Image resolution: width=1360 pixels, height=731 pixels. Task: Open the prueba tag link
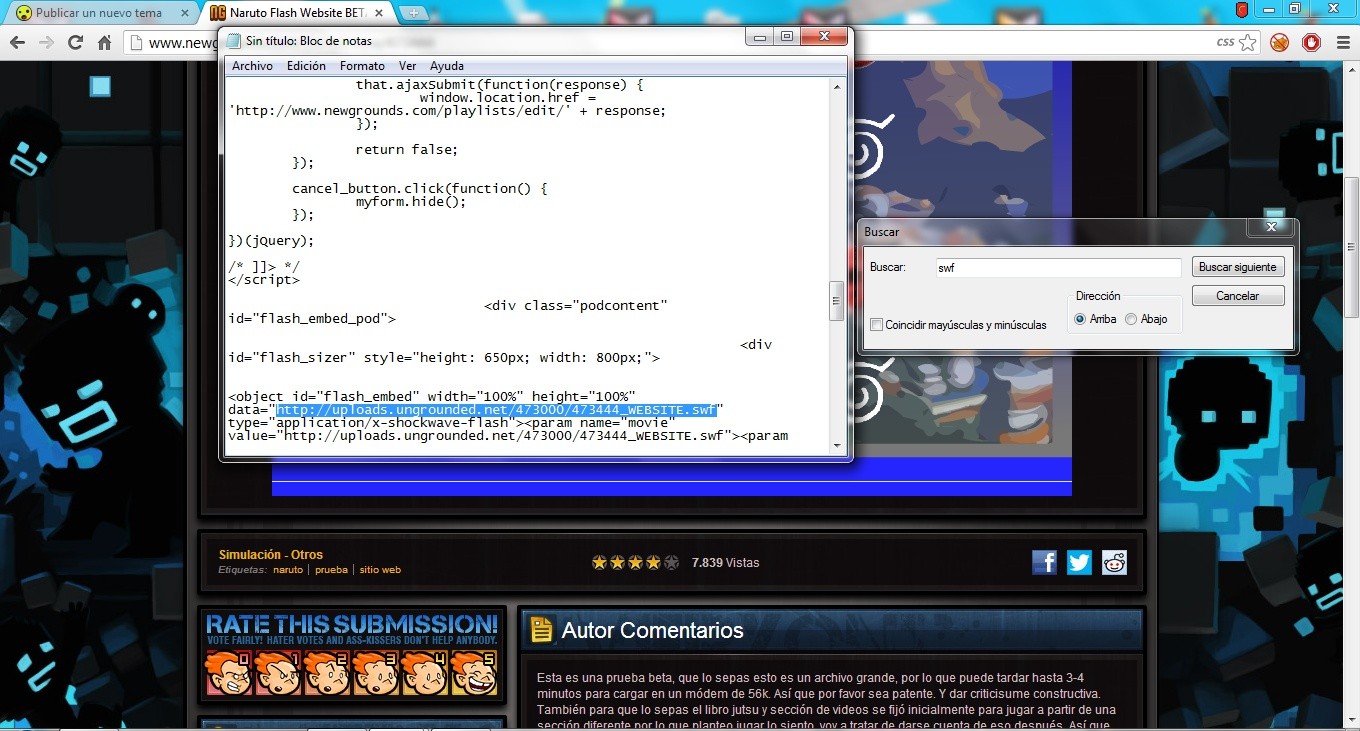coord(331,570)
